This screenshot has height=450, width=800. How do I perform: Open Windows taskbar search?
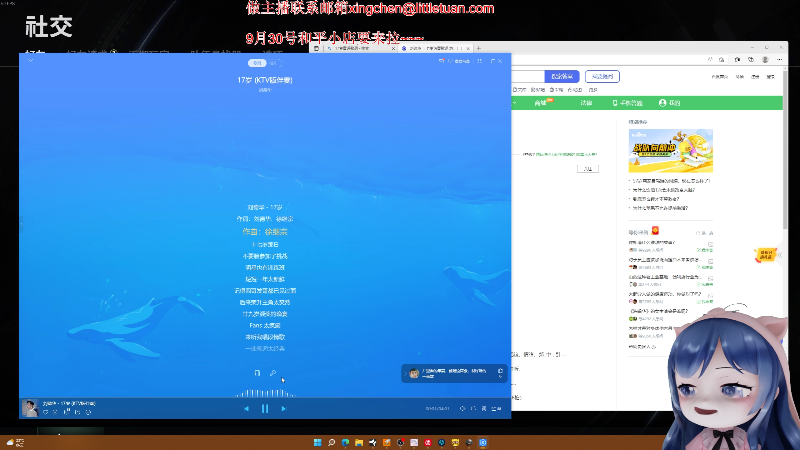point(331,442)
